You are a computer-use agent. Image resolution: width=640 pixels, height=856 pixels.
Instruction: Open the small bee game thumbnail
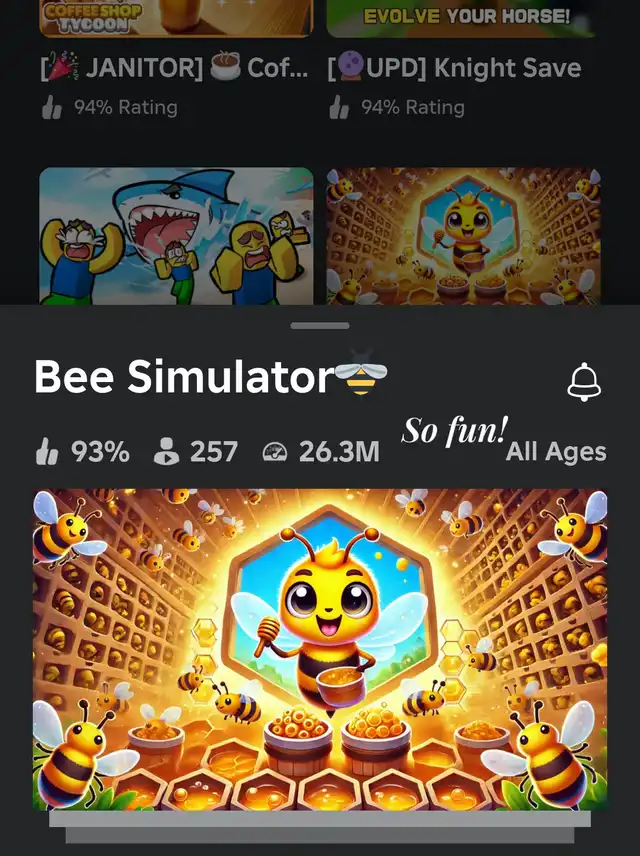463,236
